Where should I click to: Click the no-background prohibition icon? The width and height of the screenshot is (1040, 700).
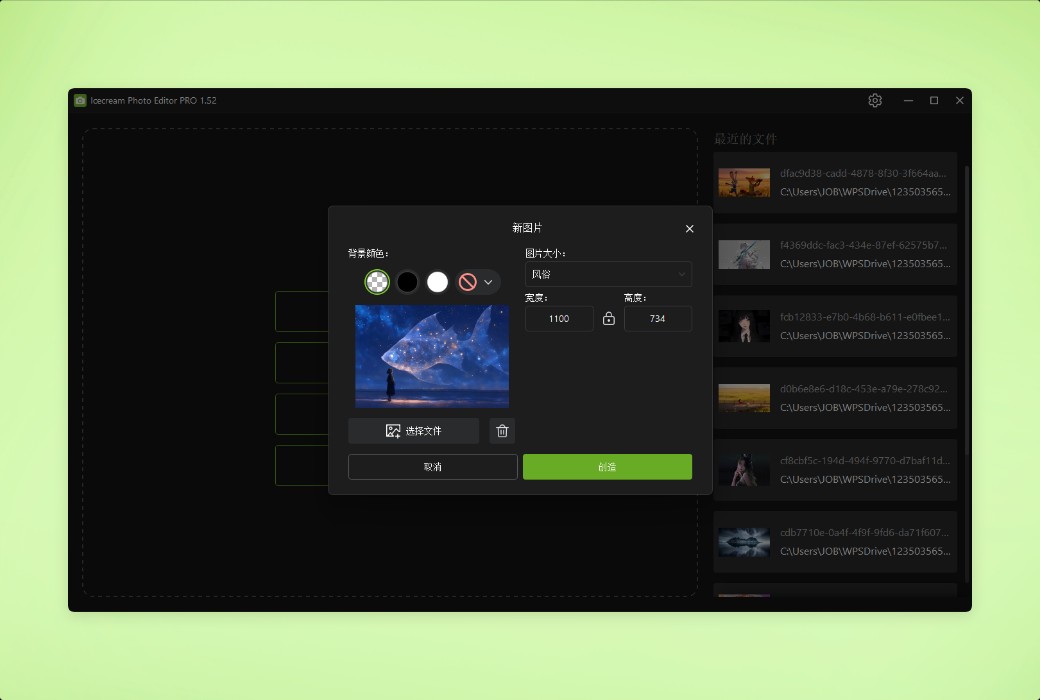point(468,282)
